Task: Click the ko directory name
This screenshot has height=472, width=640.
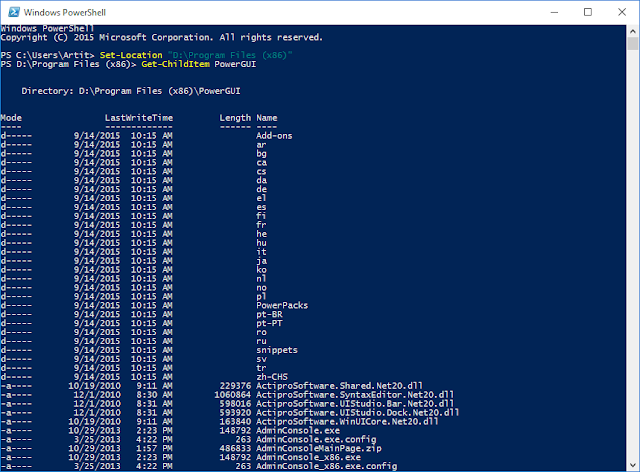Action: click(x=262, y=270)
